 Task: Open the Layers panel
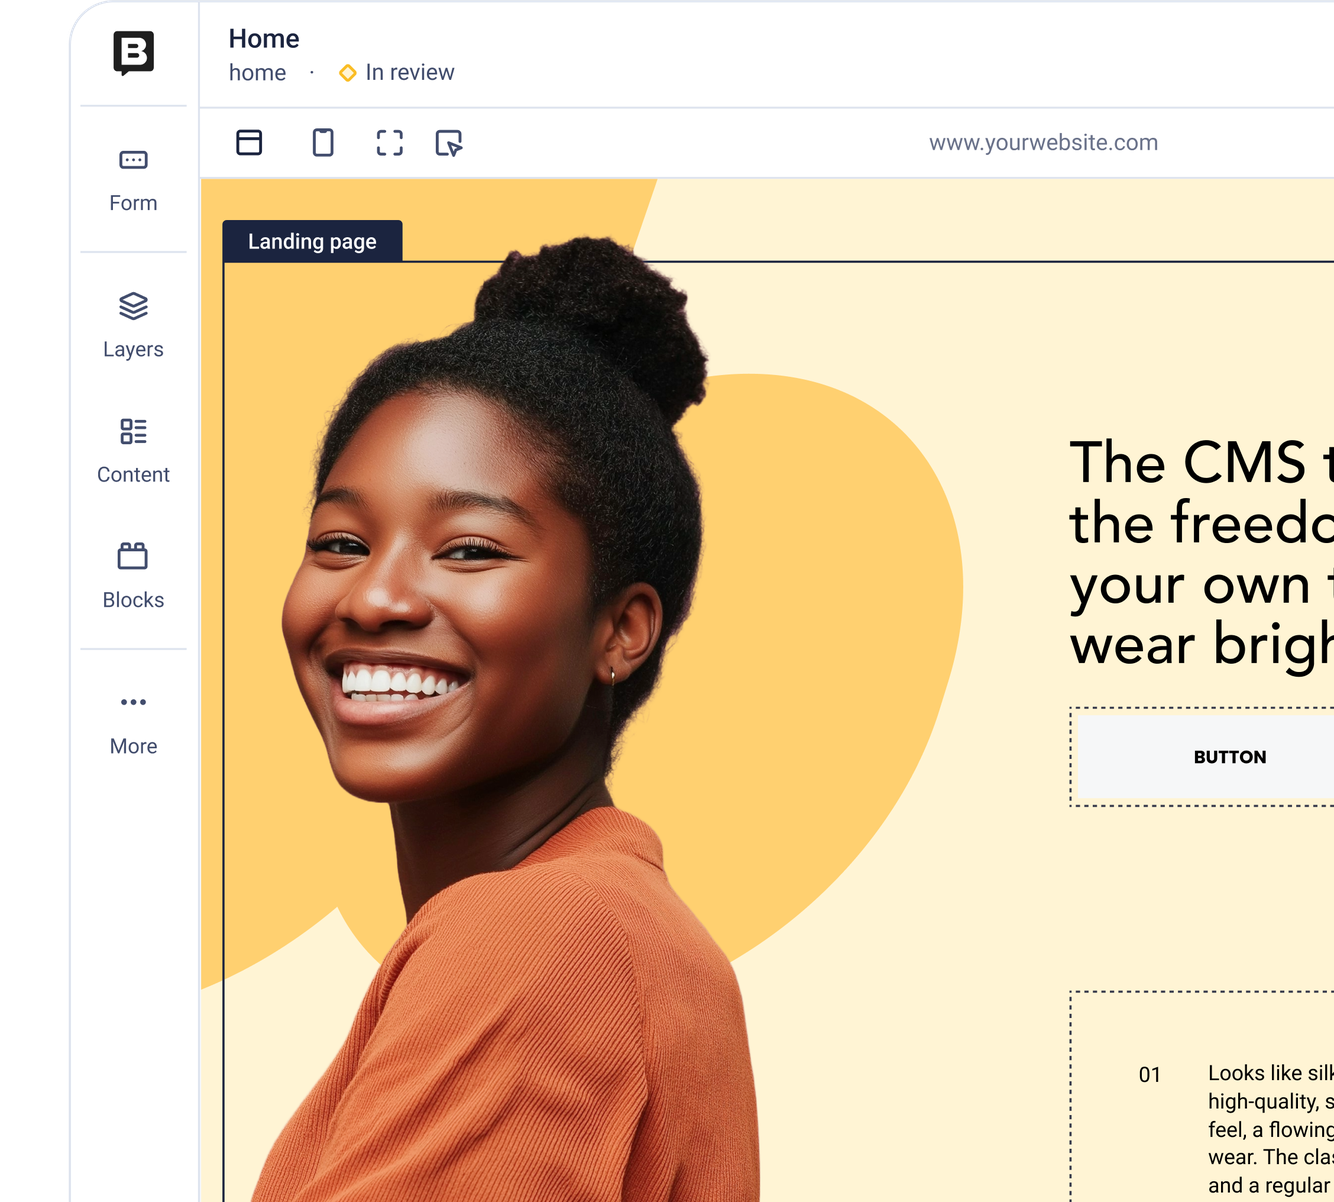tap(133, 326)
